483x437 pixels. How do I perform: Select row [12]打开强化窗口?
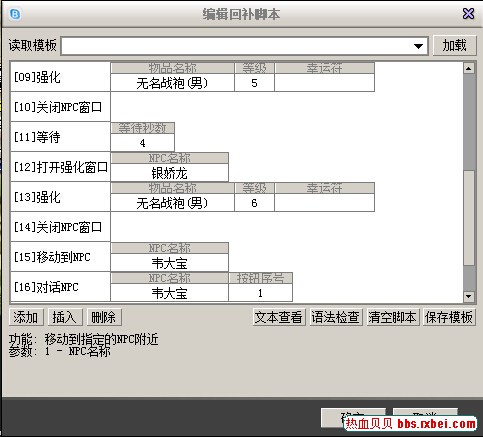pyautogui.click(x=60, y=167)
